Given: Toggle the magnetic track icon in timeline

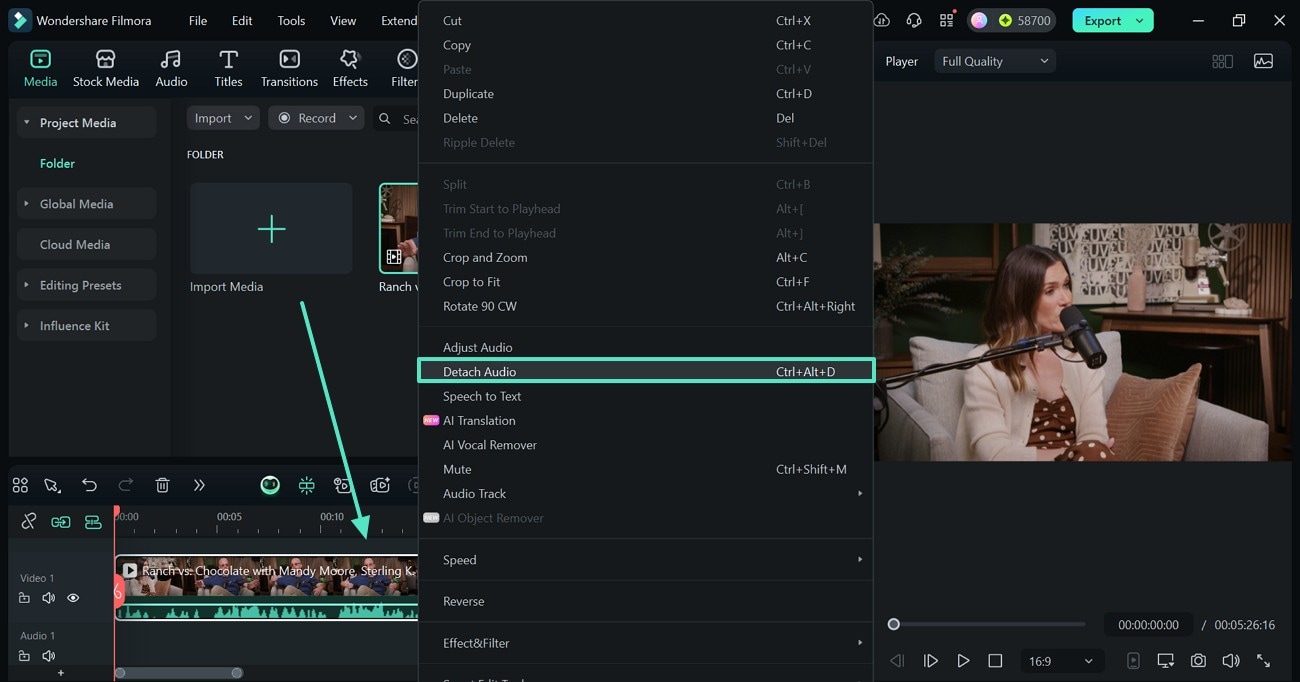Looking at the screenshot, I should [x=93, y=521].
